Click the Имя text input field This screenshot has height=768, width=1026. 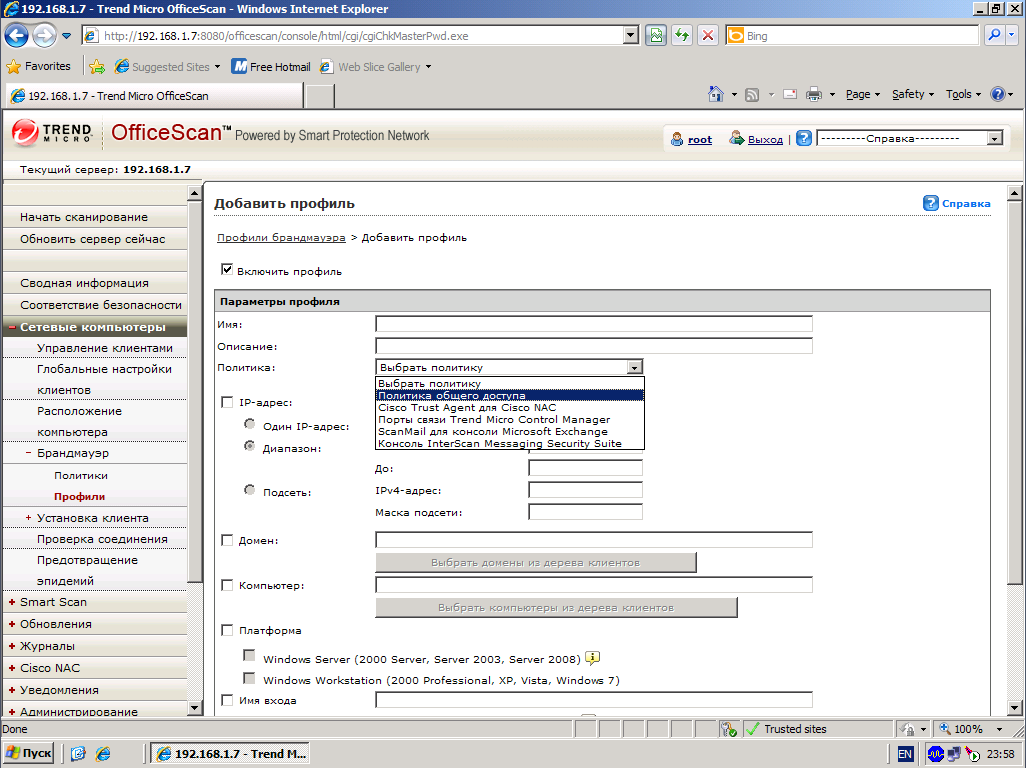pos(593,324)
